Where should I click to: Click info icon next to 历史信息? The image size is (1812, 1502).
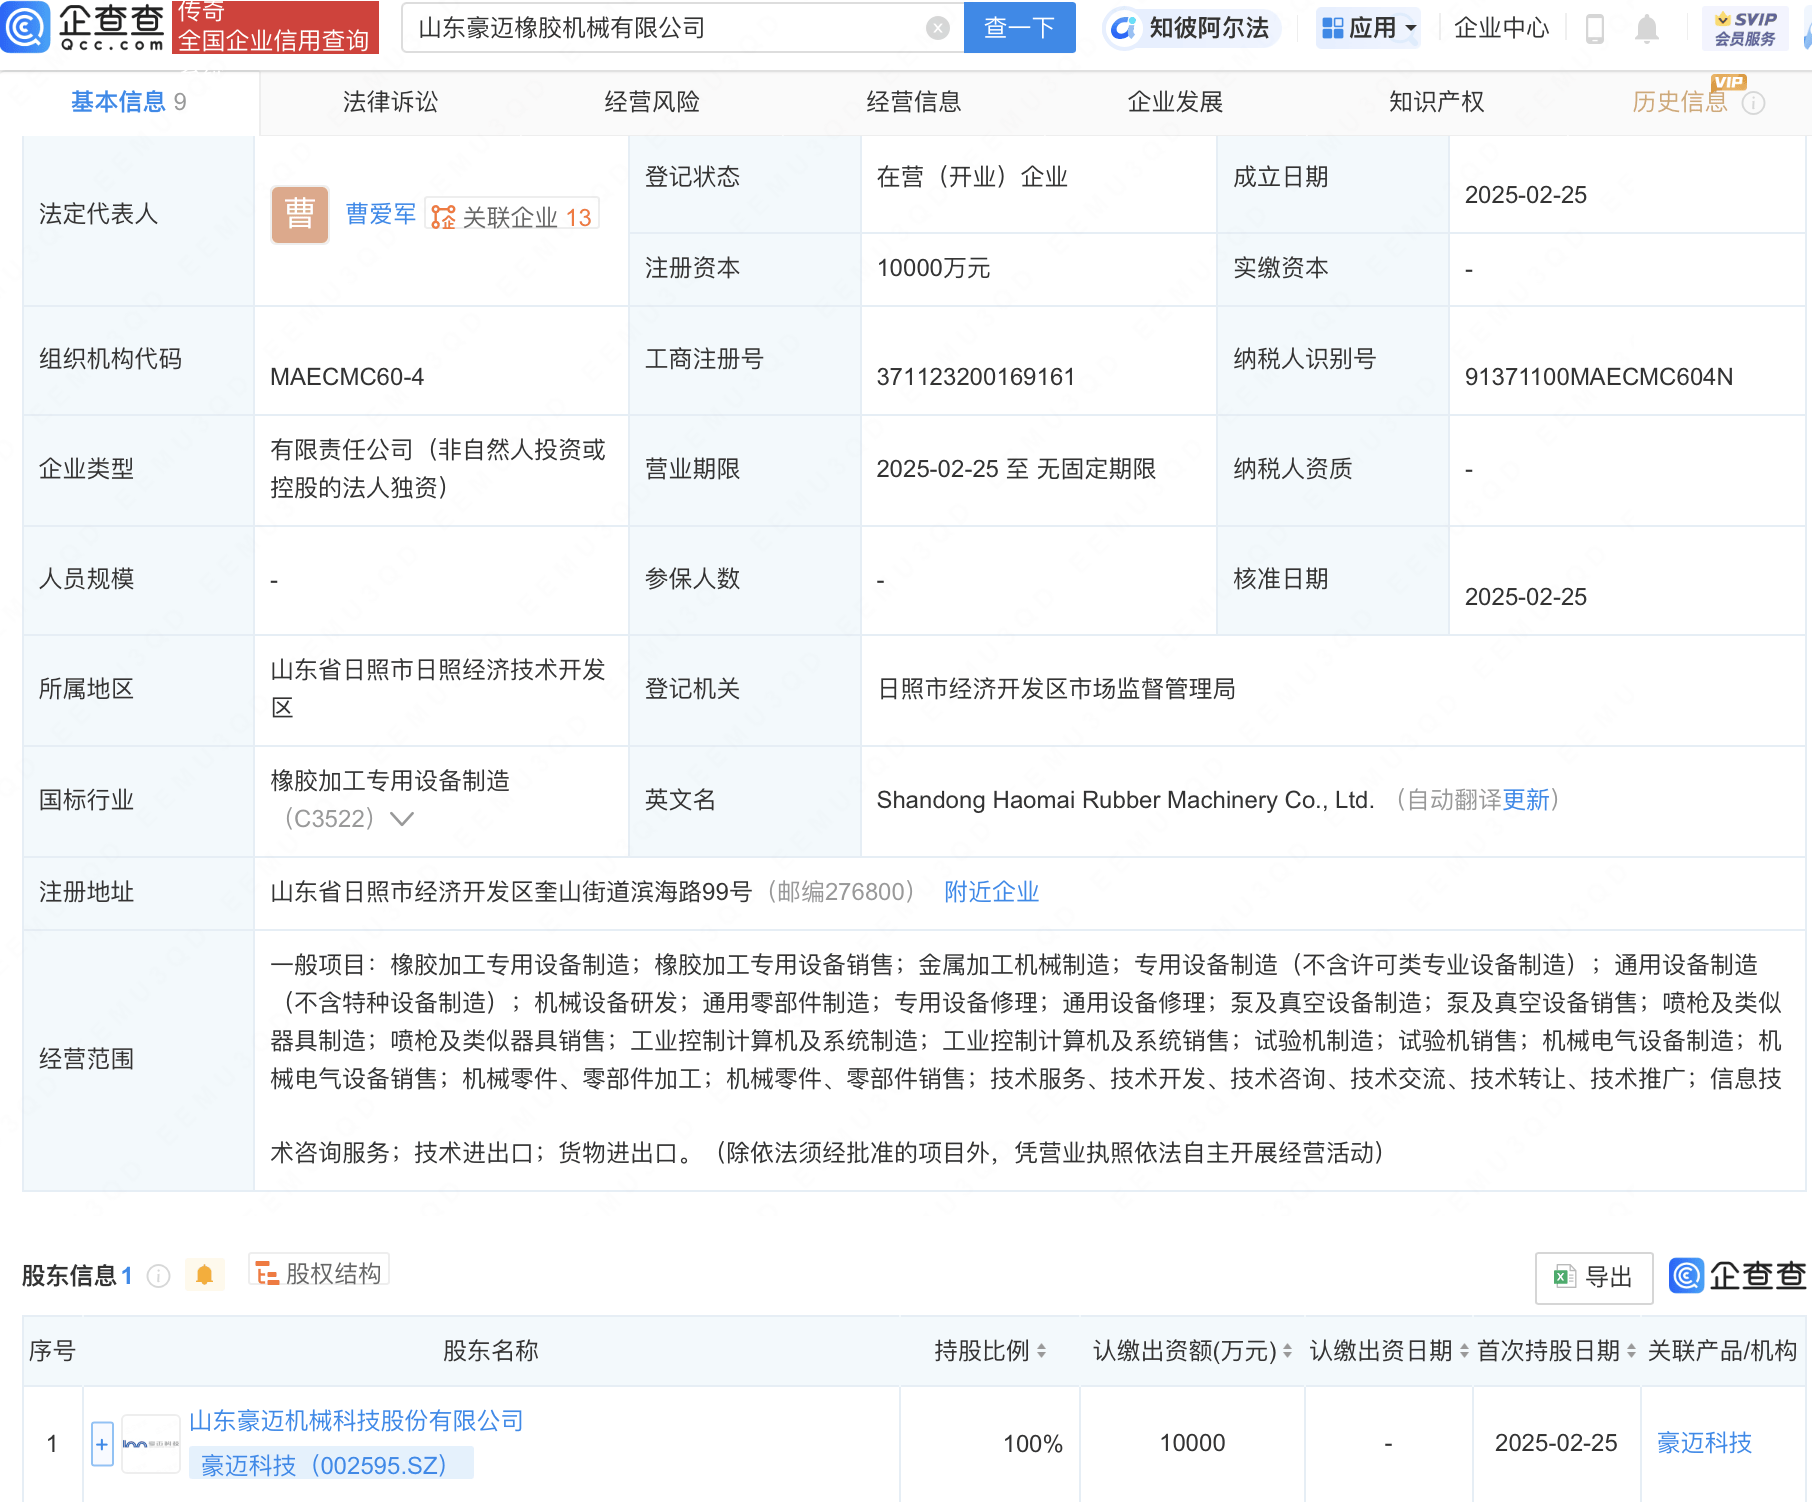[x=1753, y=103]
